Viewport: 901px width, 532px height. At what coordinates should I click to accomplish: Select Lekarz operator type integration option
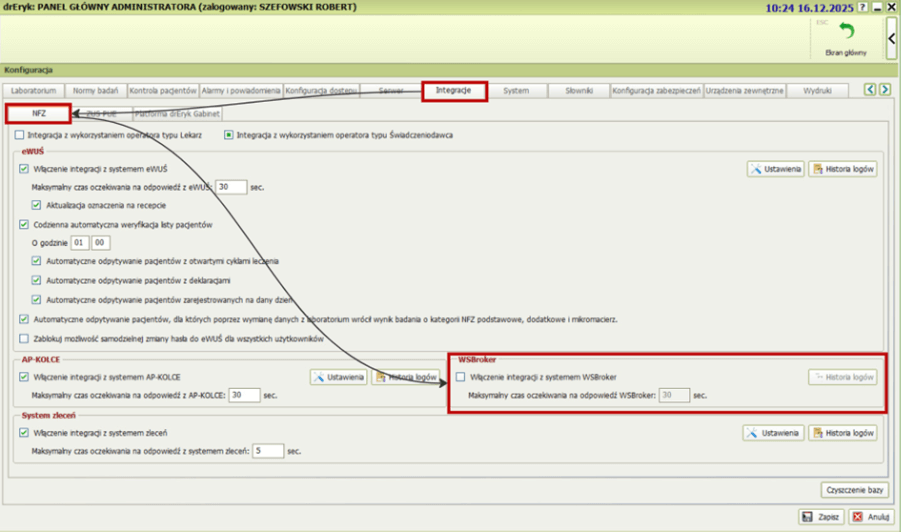click(20, 134)
